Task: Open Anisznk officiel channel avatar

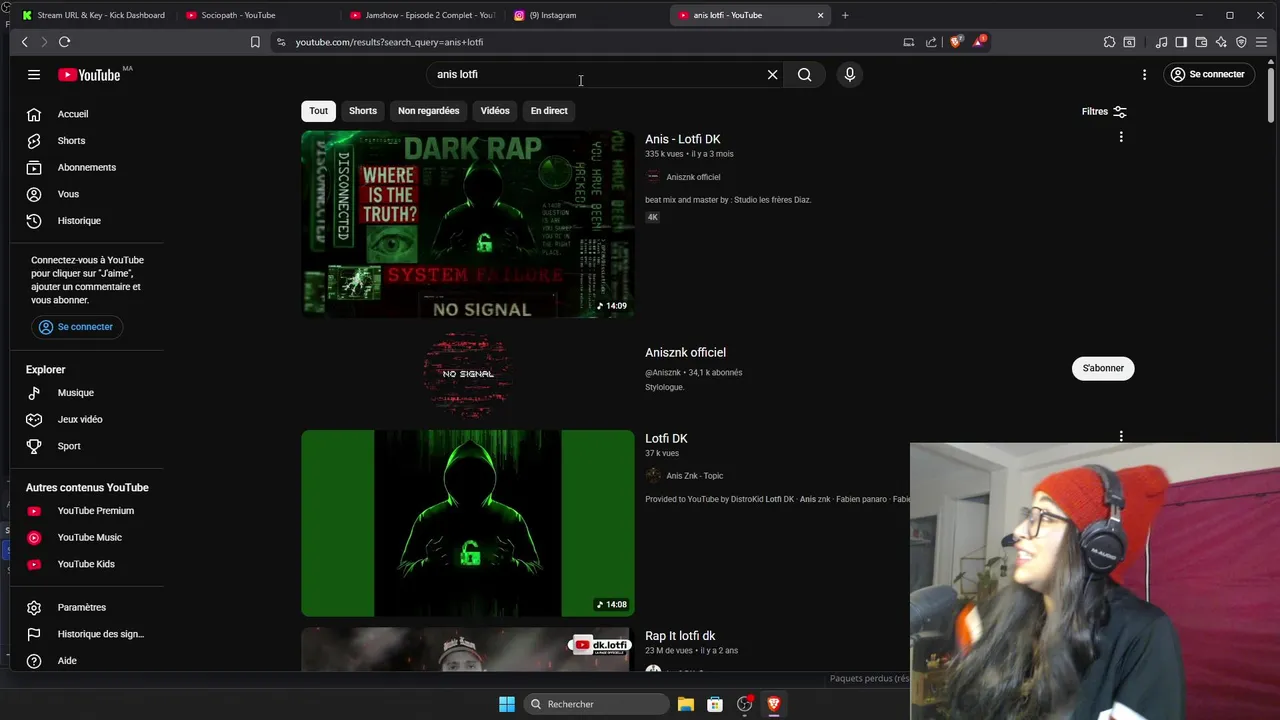Action: 468,373
